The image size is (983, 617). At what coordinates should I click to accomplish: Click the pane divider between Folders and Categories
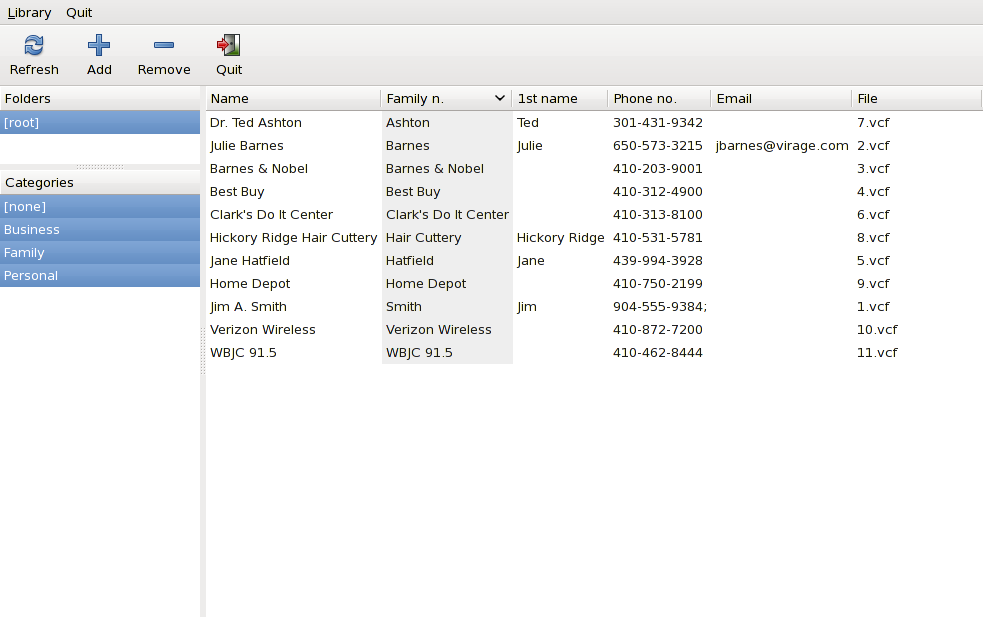(x=100, y=167)
